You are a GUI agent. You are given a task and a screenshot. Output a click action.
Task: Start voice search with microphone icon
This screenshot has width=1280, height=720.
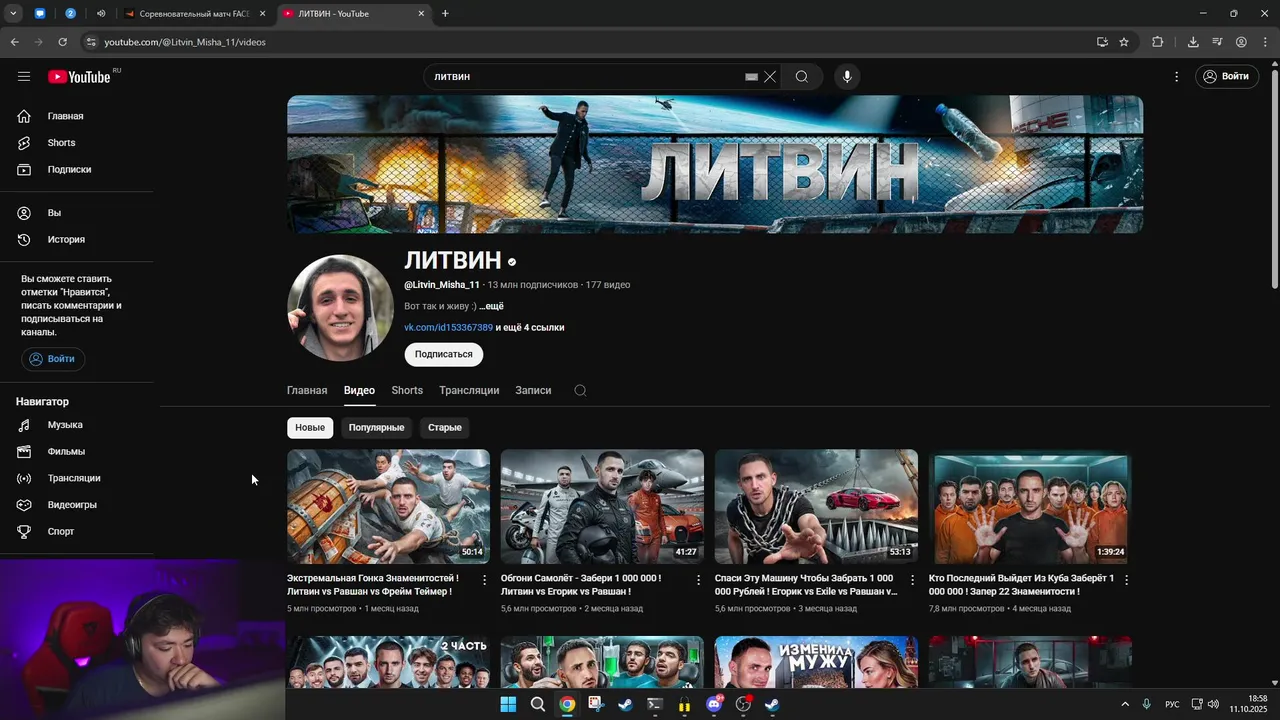847,77
